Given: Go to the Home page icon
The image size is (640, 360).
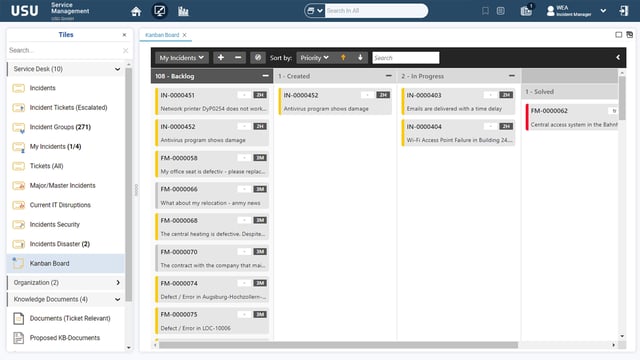Looking at the screenshot, I should [136, 11].
